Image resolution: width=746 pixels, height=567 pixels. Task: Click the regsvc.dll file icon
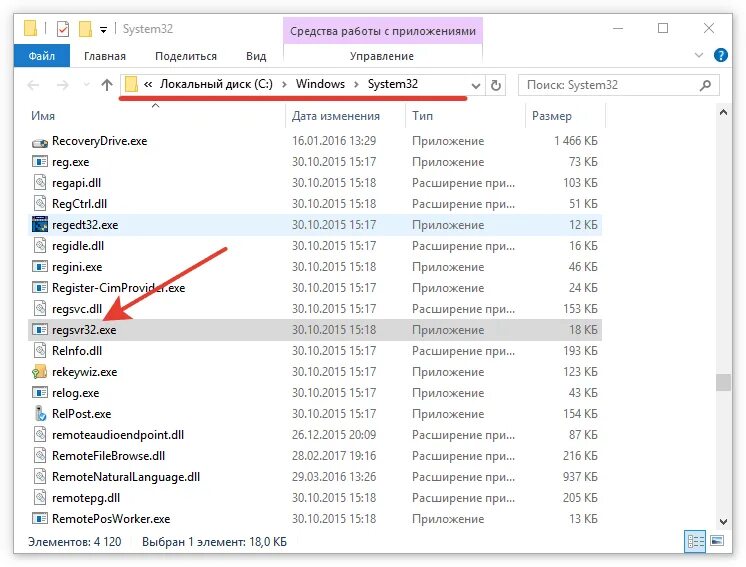pos(40,308)
